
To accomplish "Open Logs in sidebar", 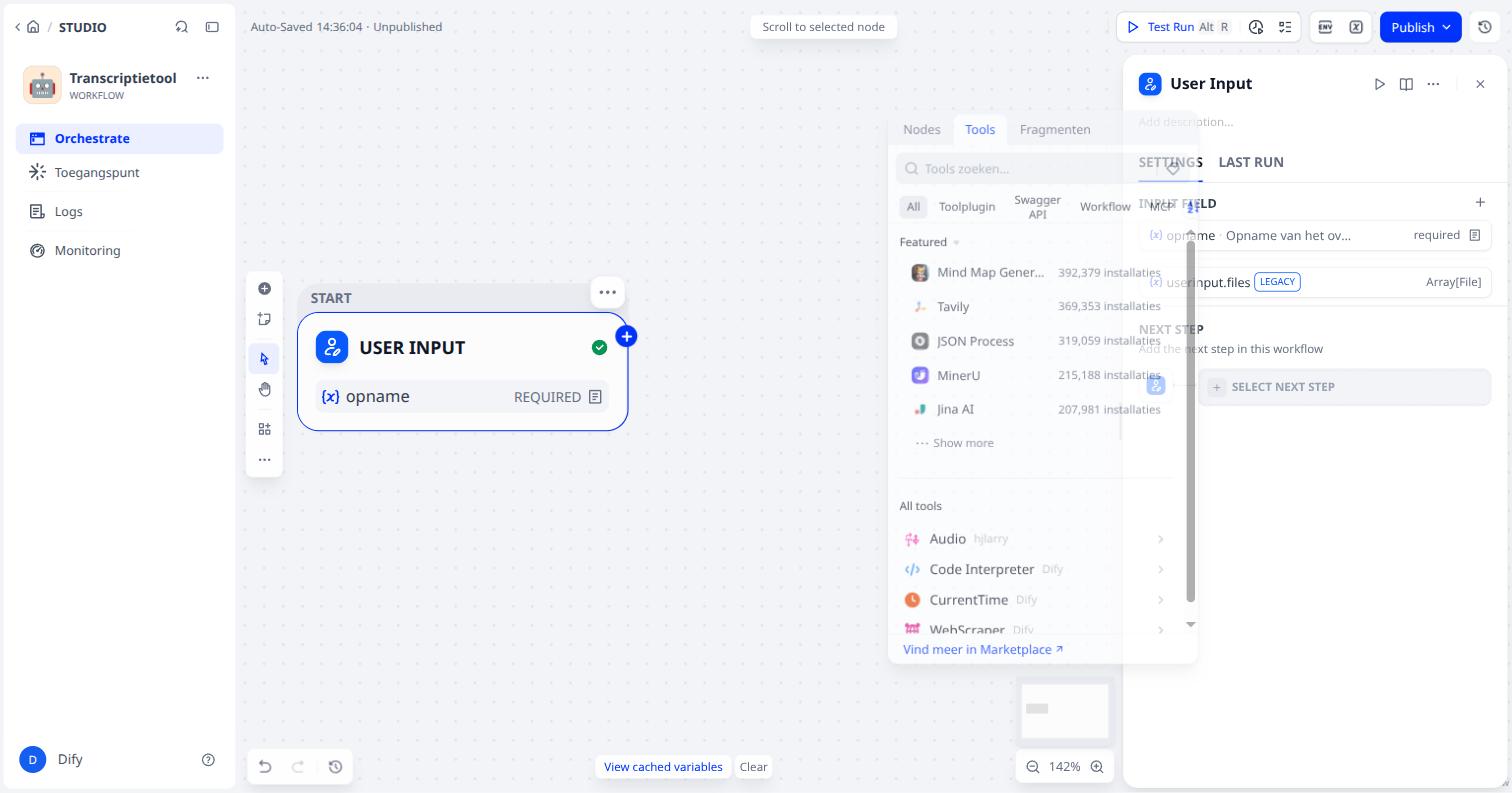I will (x=120, y=212).
